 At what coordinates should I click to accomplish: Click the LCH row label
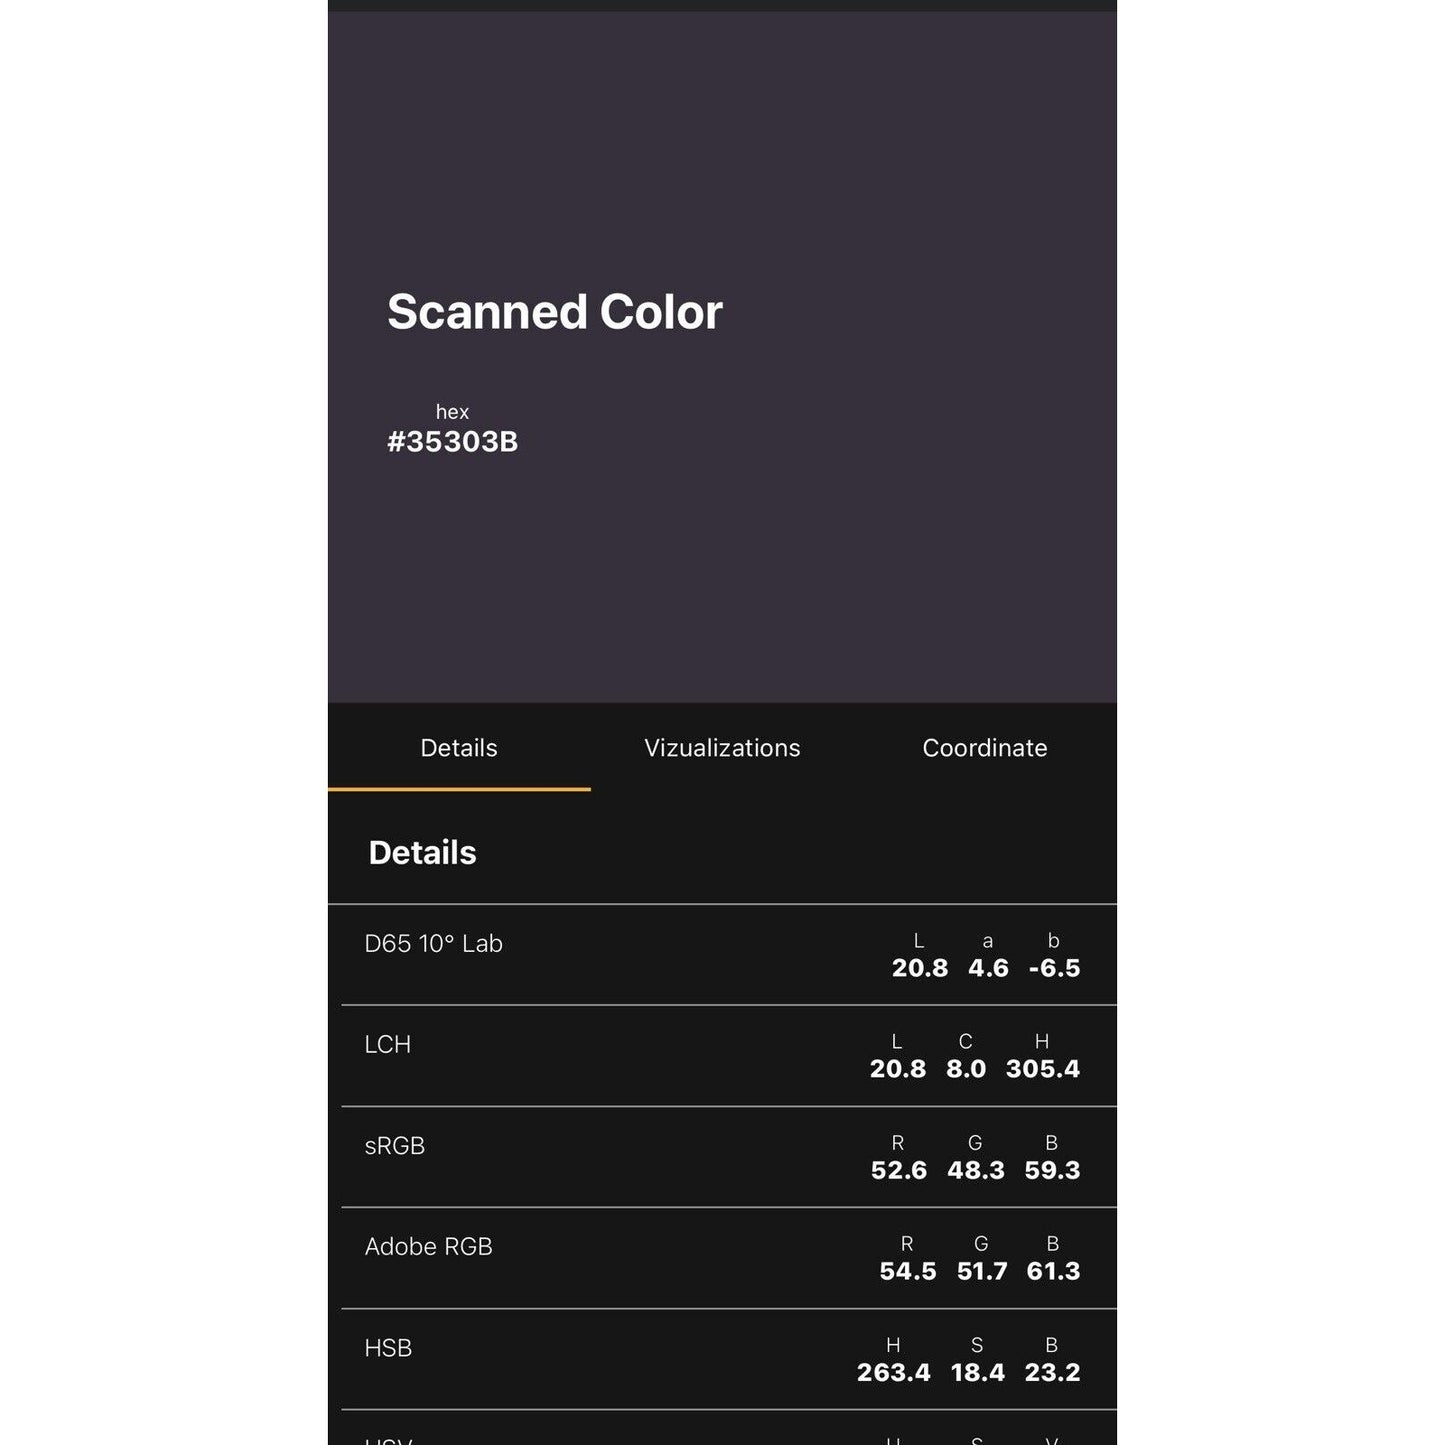388,1044
